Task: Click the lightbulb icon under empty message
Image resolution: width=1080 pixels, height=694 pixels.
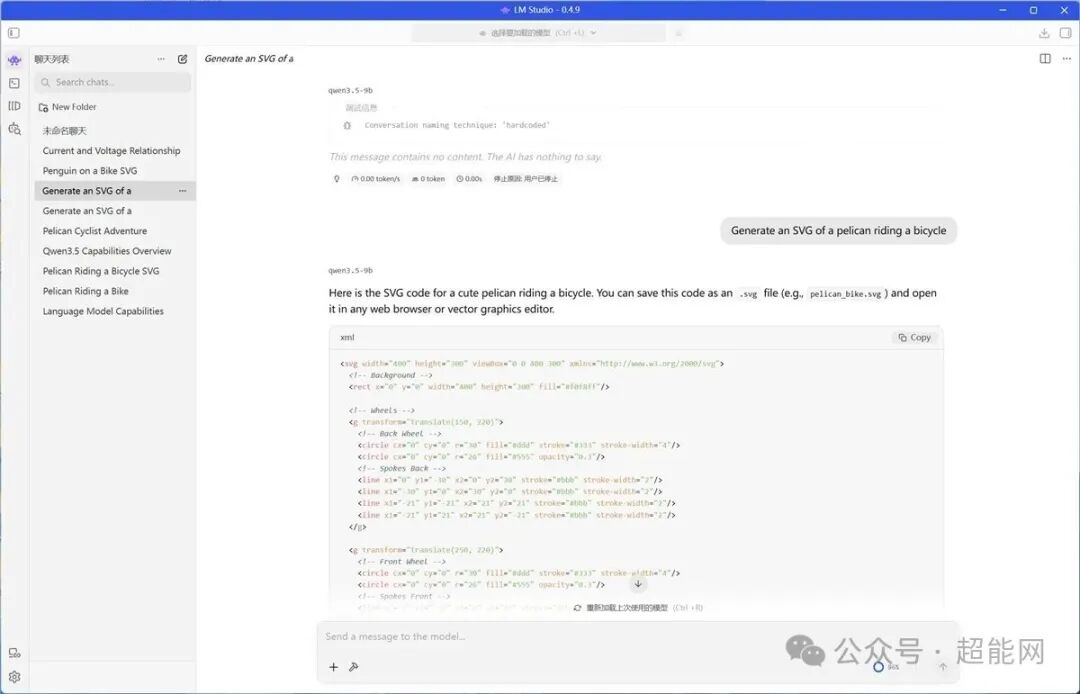Action: click(x=337, y=179)
